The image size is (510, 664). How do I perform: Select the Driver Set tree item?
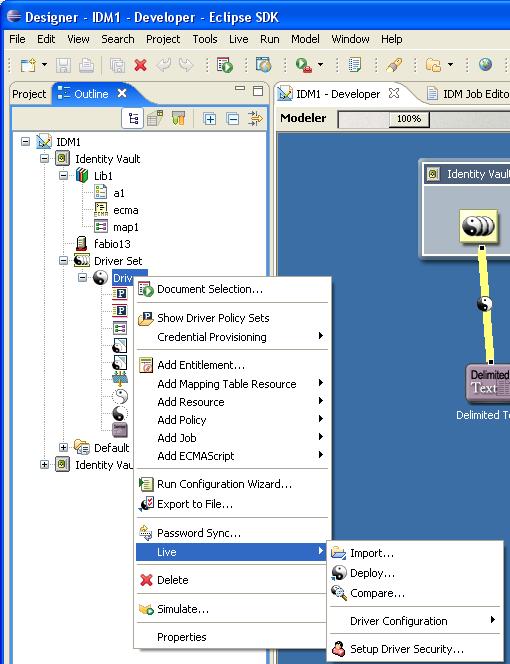pos(118,261)
